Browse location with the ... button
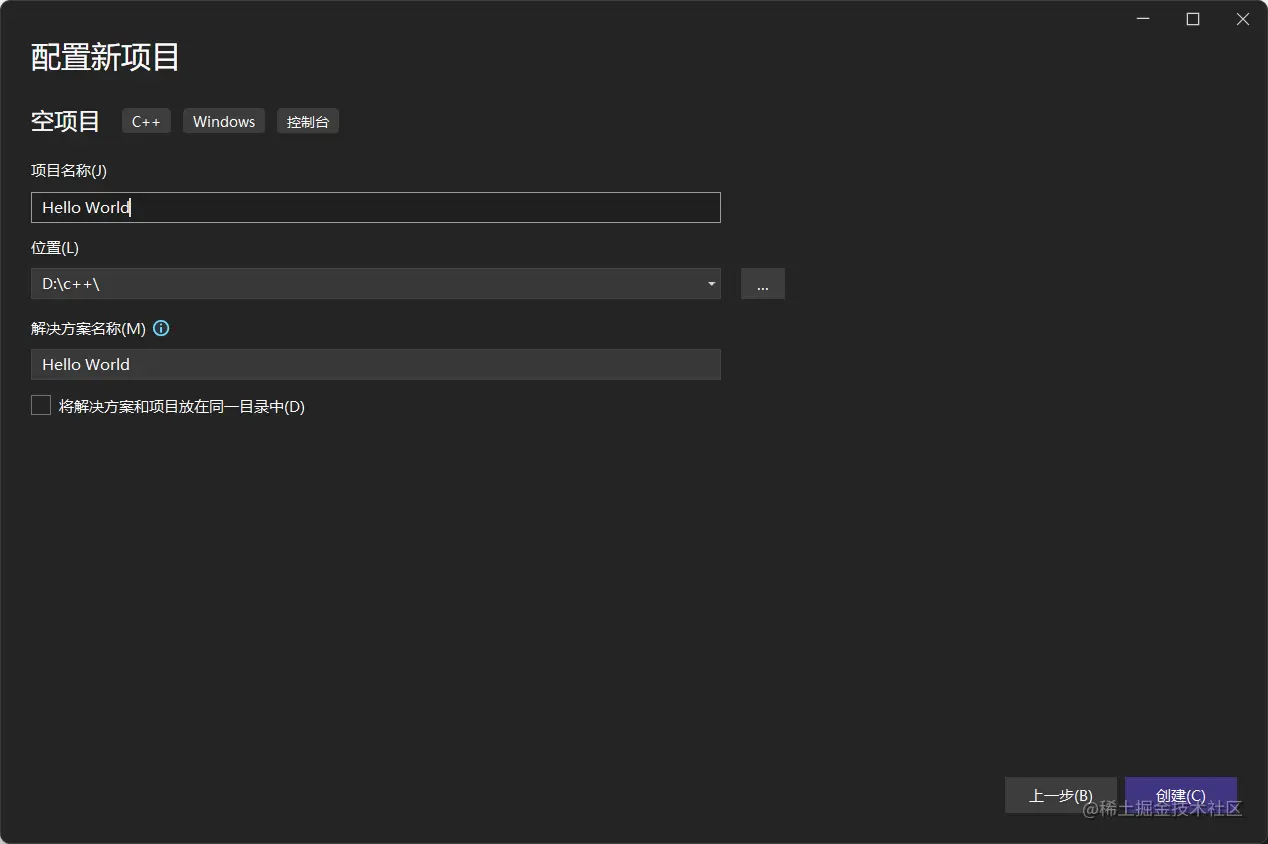Viewport: 1268px width, 844px height. click(763, 284)
